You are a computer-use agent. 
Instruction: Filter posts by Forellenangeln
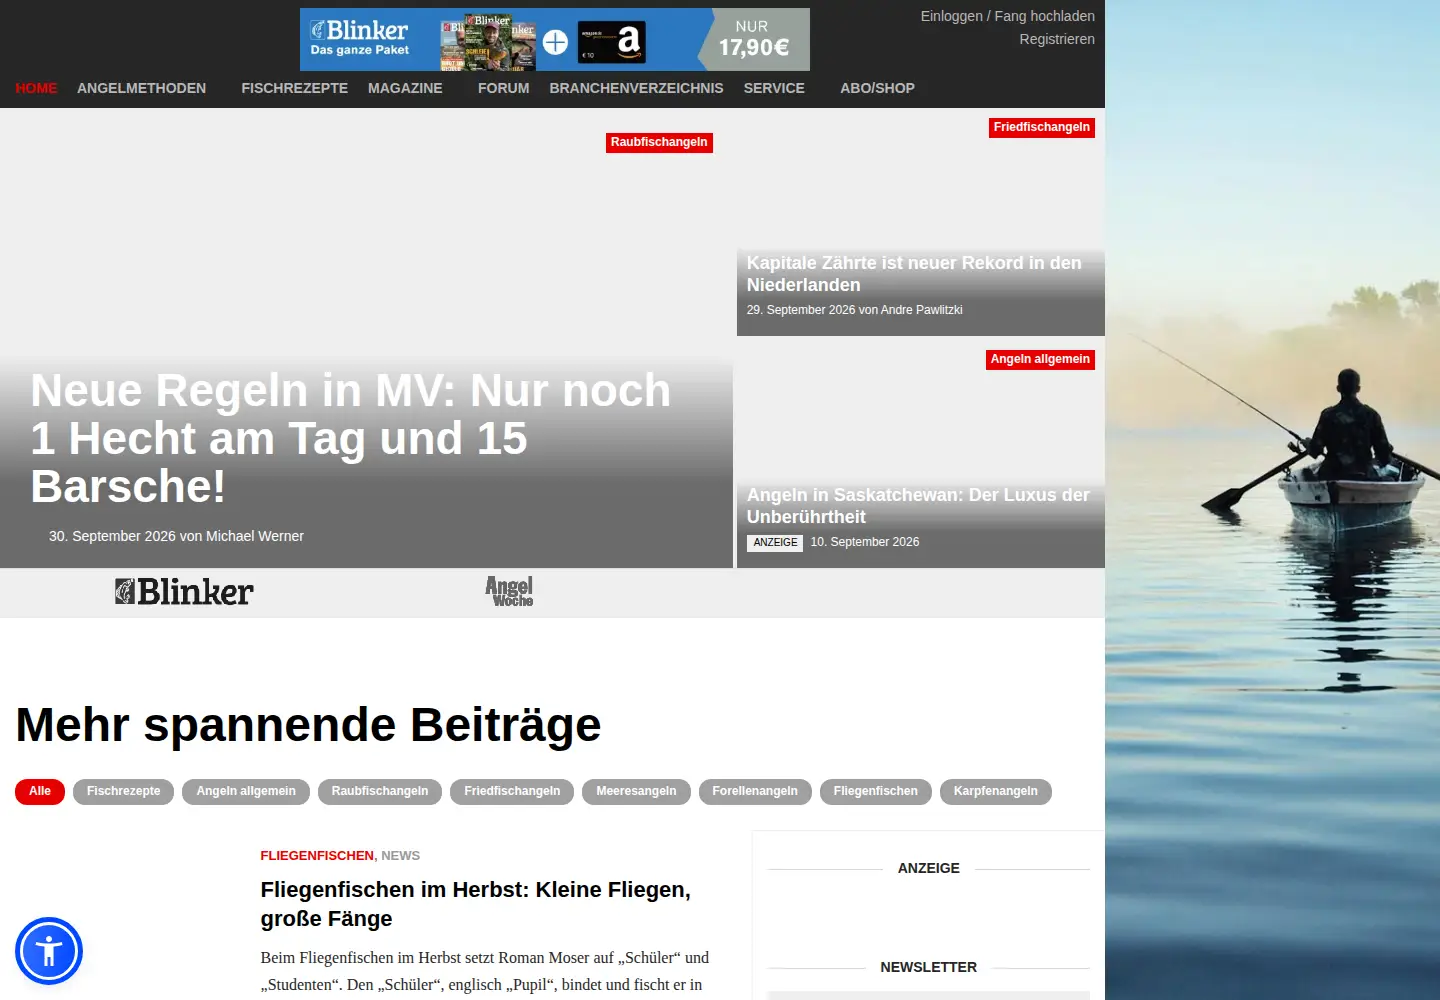755,792
